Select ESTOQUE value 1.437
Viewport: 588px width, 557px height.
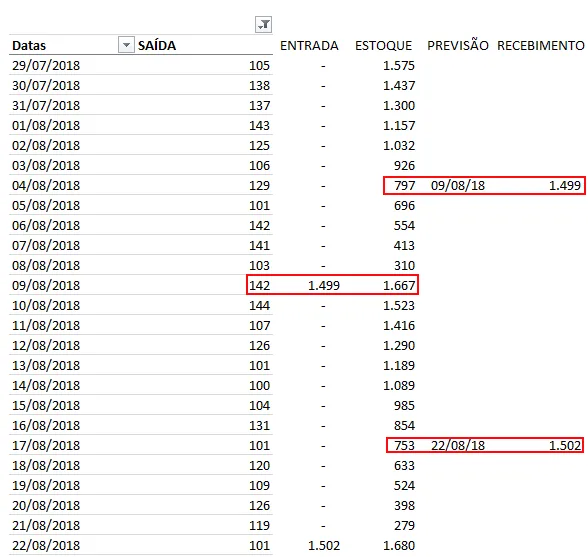399,86
